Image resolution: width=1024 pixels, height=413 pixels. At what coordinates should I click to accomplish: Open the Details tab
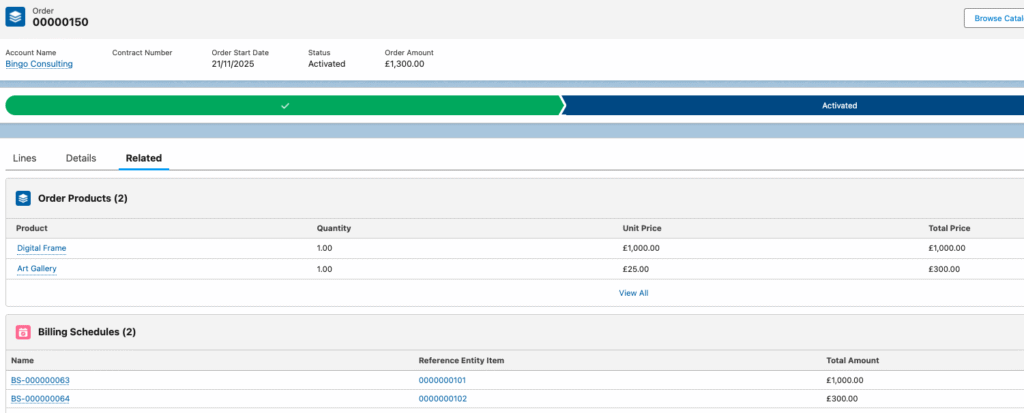pyautogui.click(x=81, y=158)
